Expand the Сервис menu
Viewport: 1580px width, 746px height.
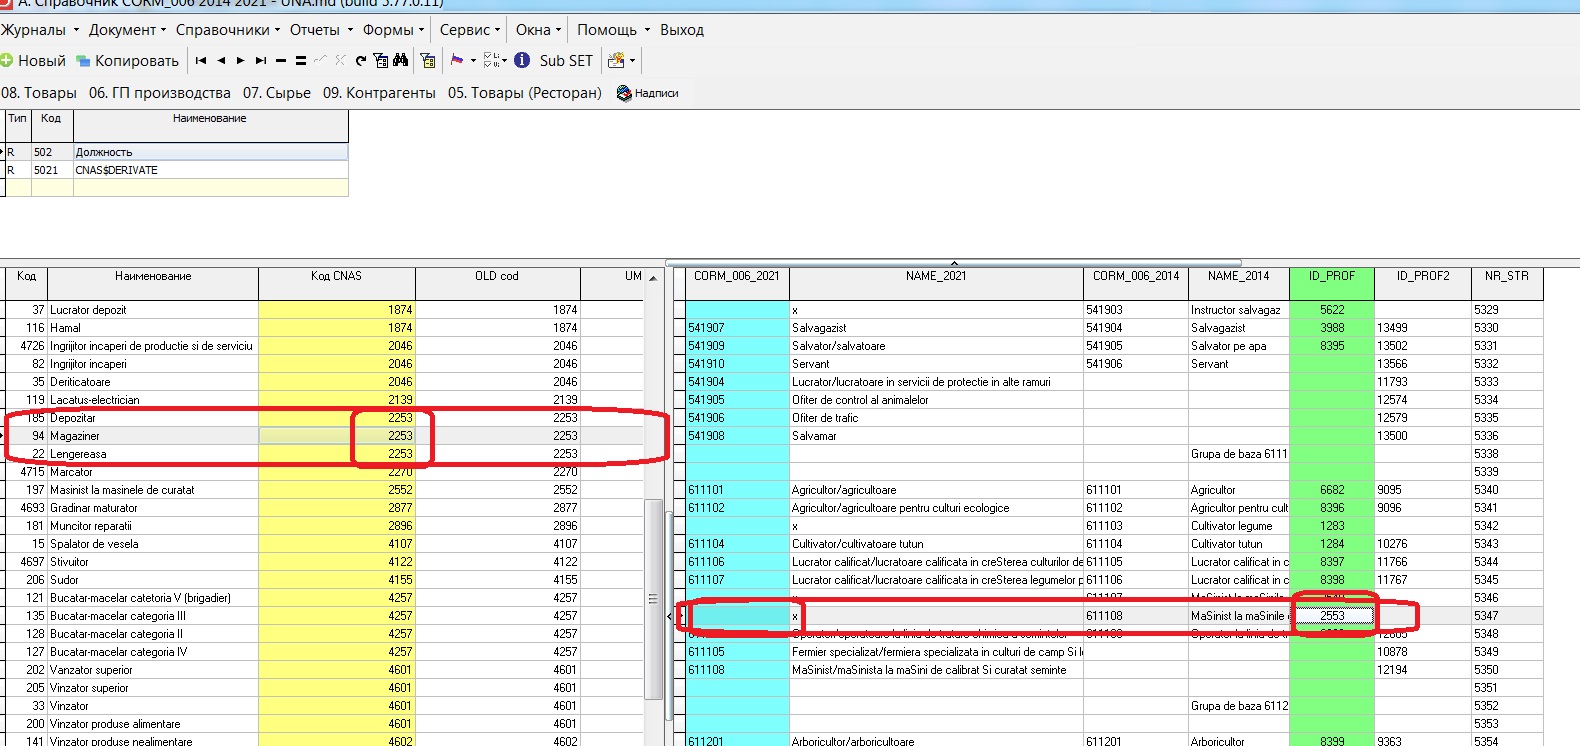coord(470,30)
